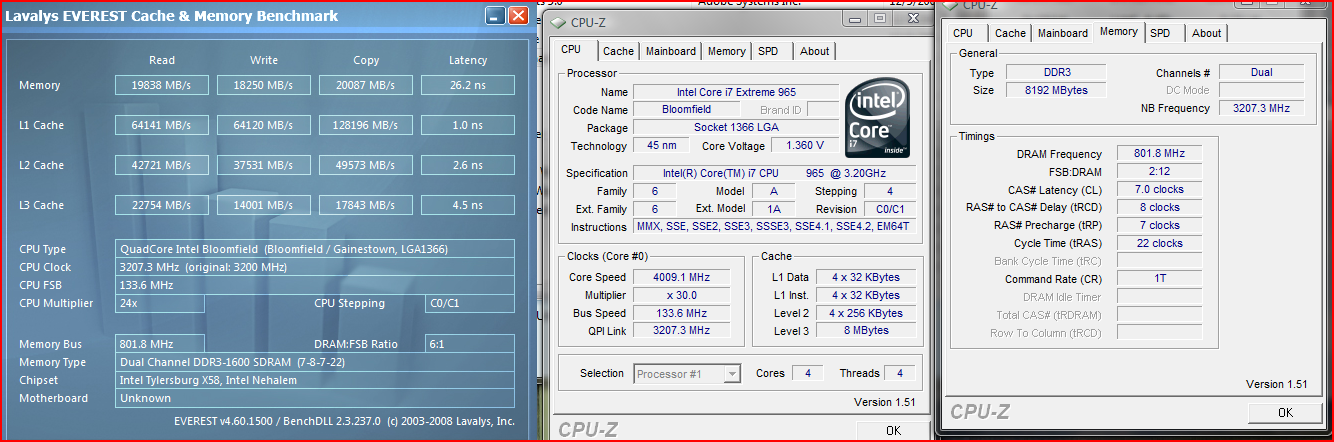
Task: Click the EVEREST CPU Clock value 3207.3 MHz
Action: 315,267
